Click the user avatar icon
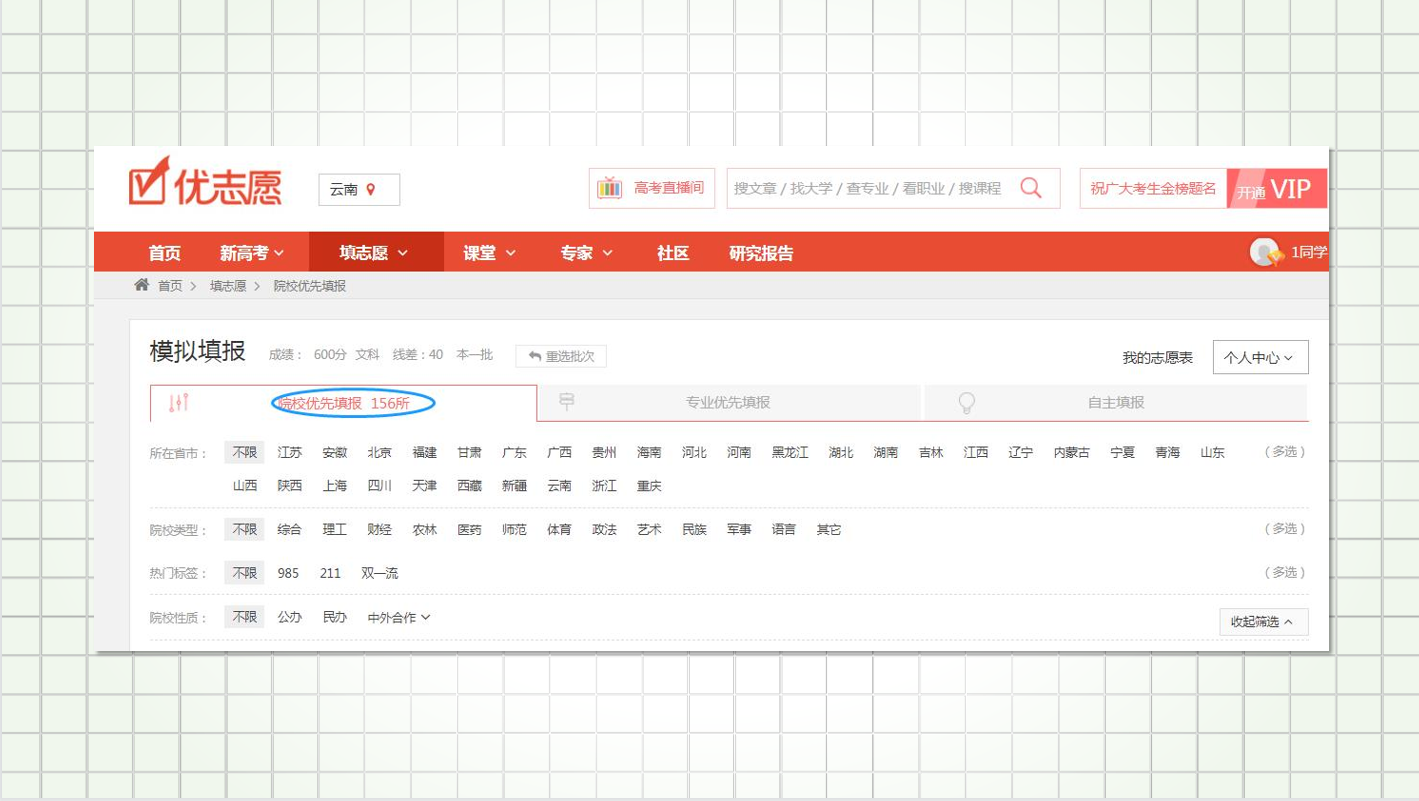This screenshot has width=1419, height=801. coord(1266,252)
